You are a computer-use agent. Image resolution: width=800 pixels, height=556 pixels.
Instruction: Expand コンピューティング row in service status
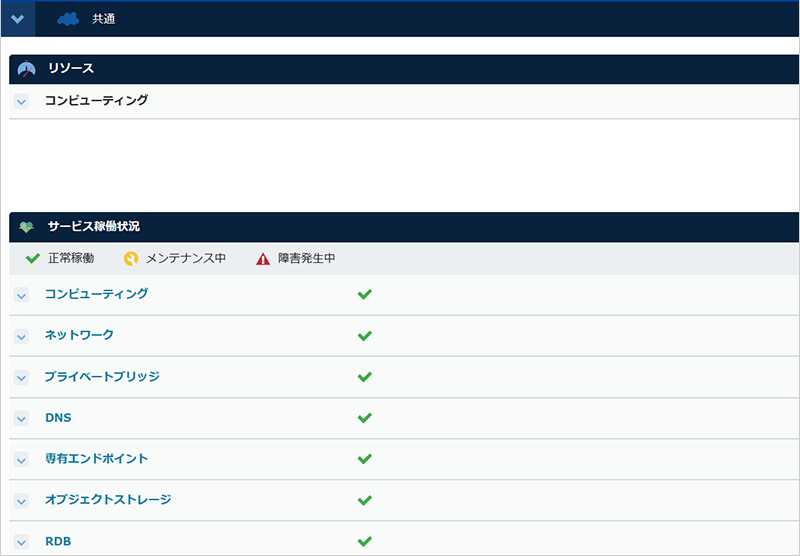tap(21, 295)
